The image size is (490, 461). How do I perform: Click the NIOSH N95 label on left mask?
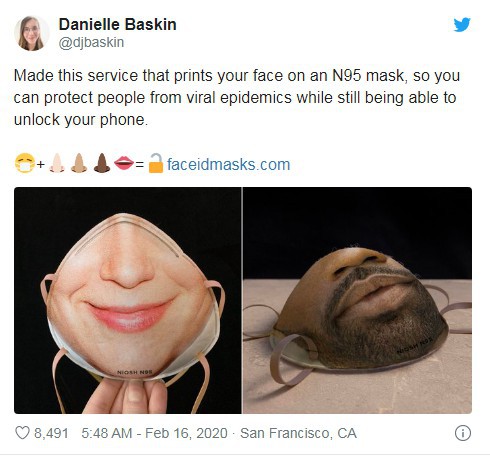tap(135, 372)
